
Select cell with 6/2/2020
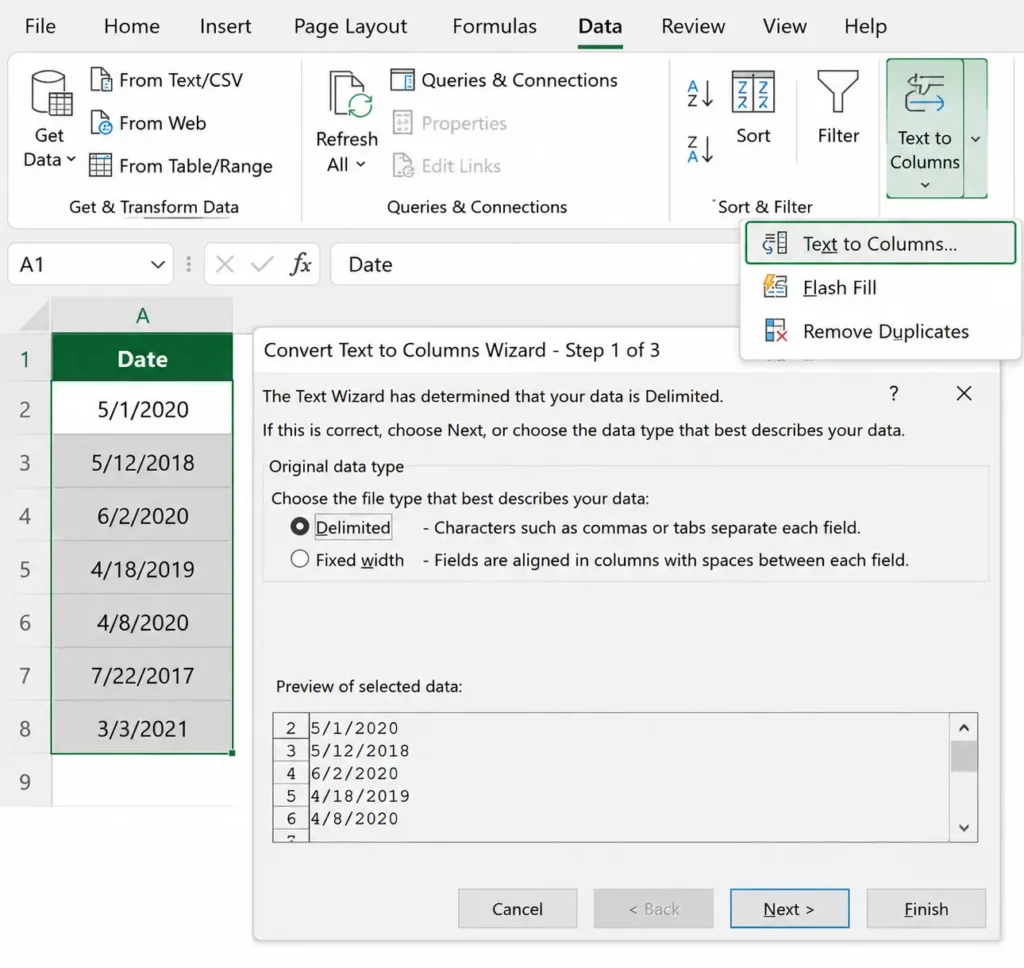click(x=142, y=516)
